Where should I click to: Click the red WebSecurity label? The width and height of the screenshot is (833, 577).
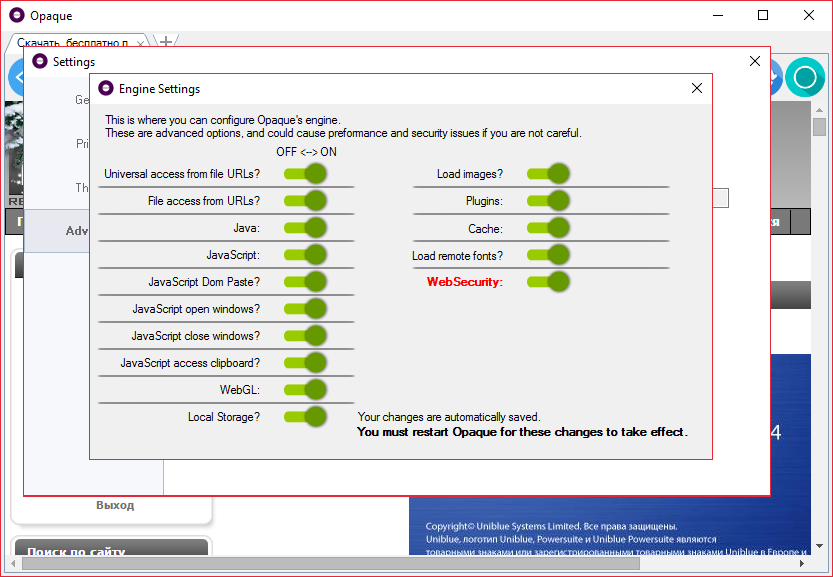(x=464, y=282)
